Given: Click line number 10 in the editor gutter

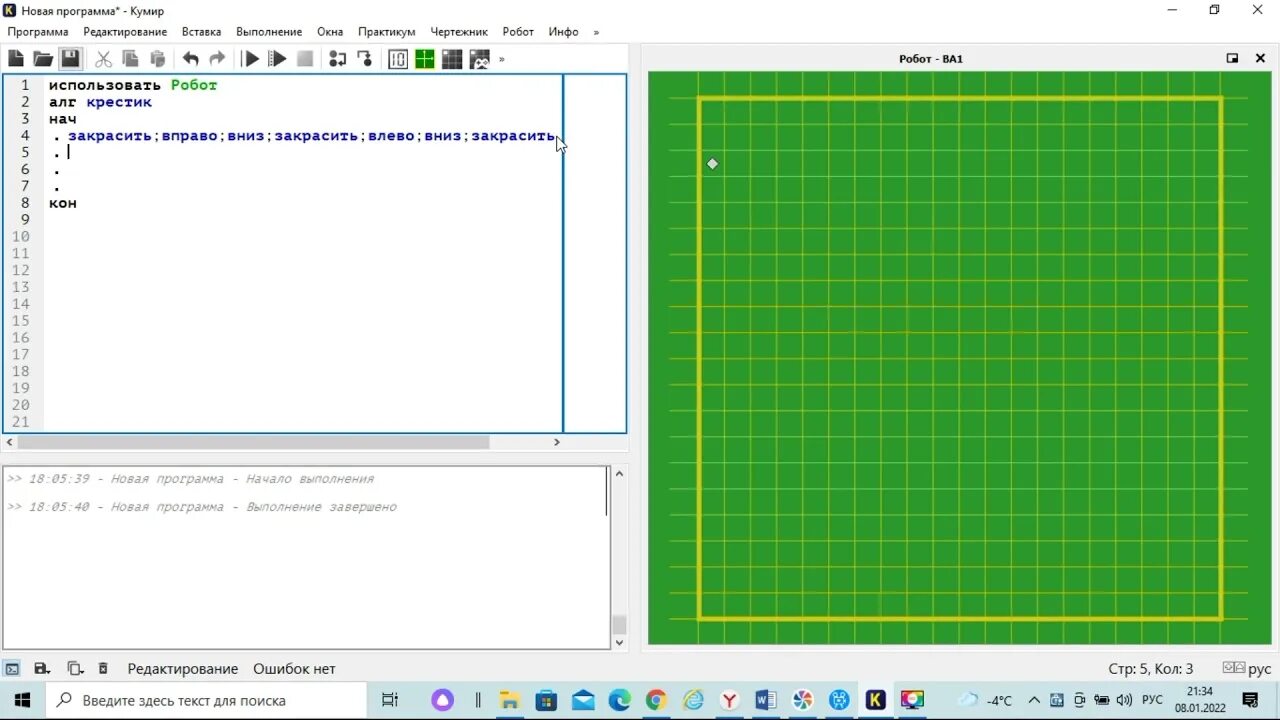Looking at the screenshot, I should tap(21, 237).
